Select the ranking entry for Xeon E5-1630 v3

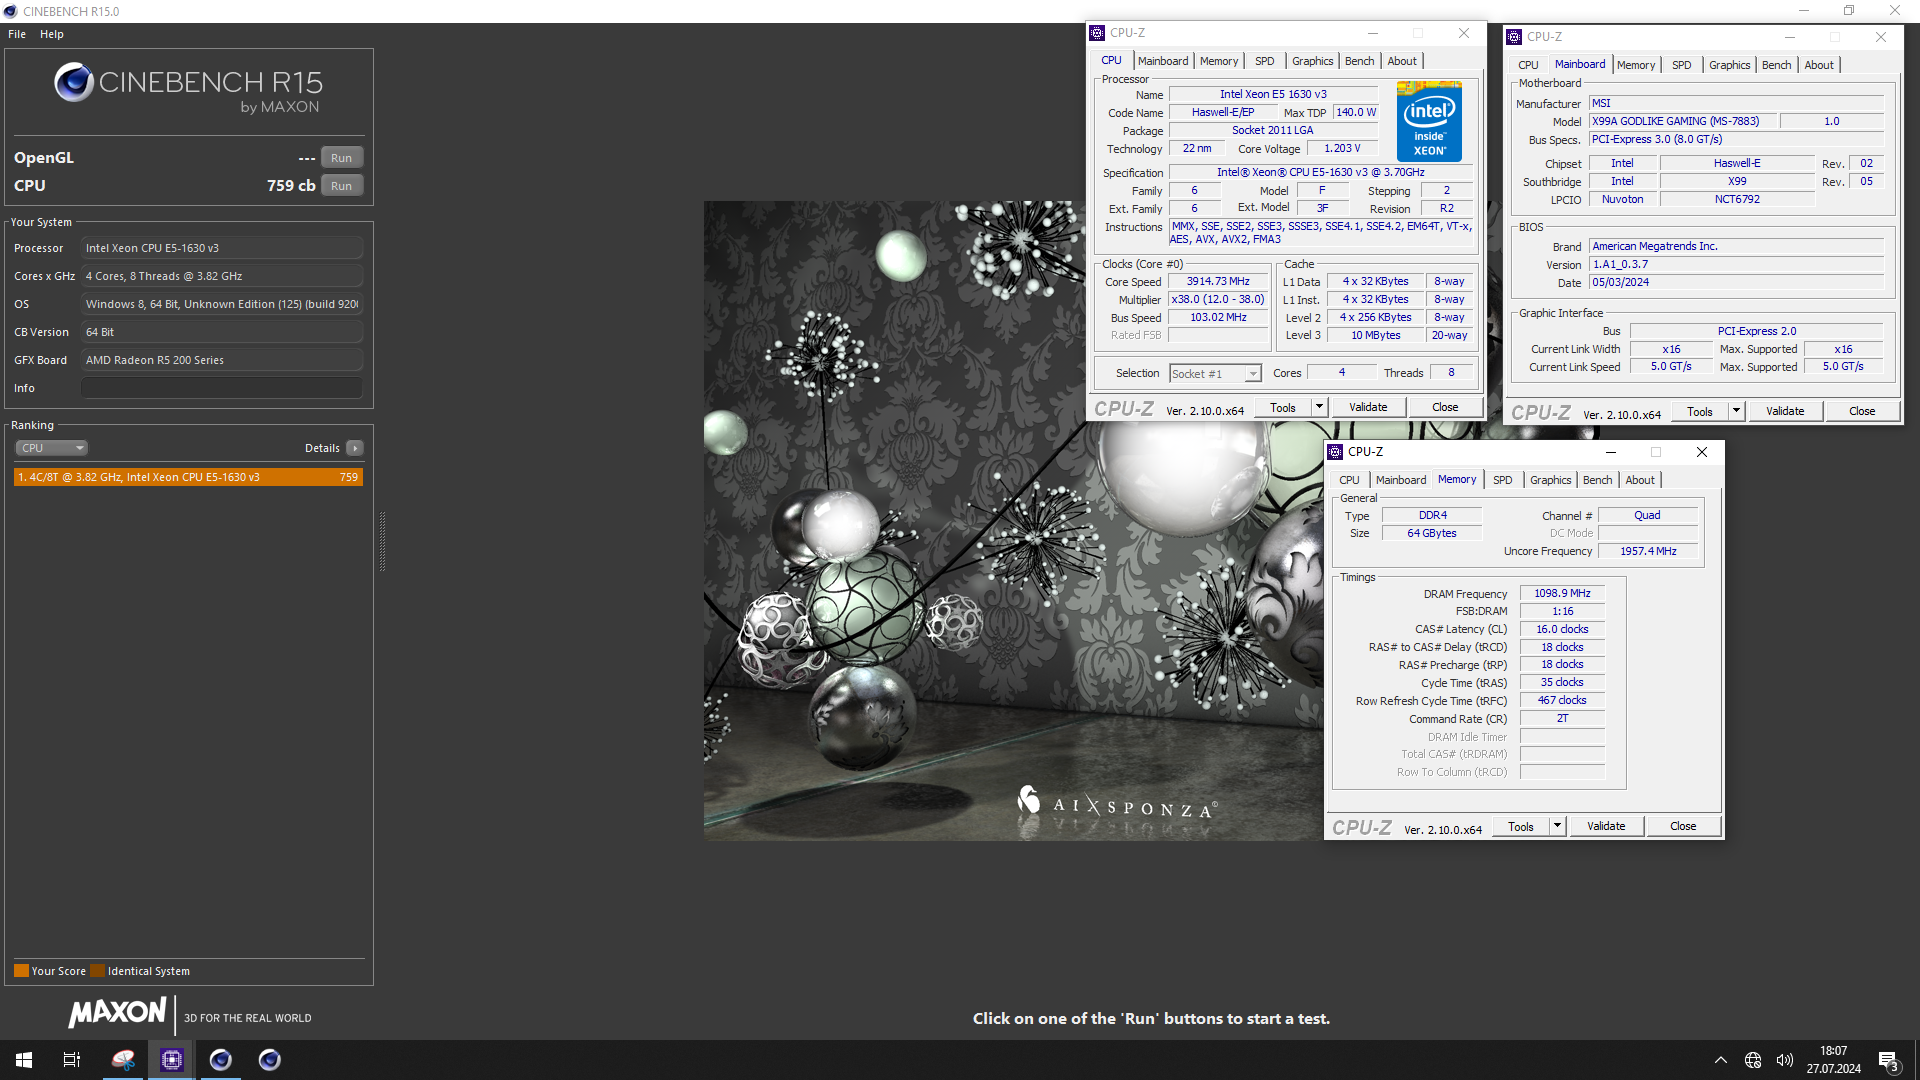tap(188, 477)
